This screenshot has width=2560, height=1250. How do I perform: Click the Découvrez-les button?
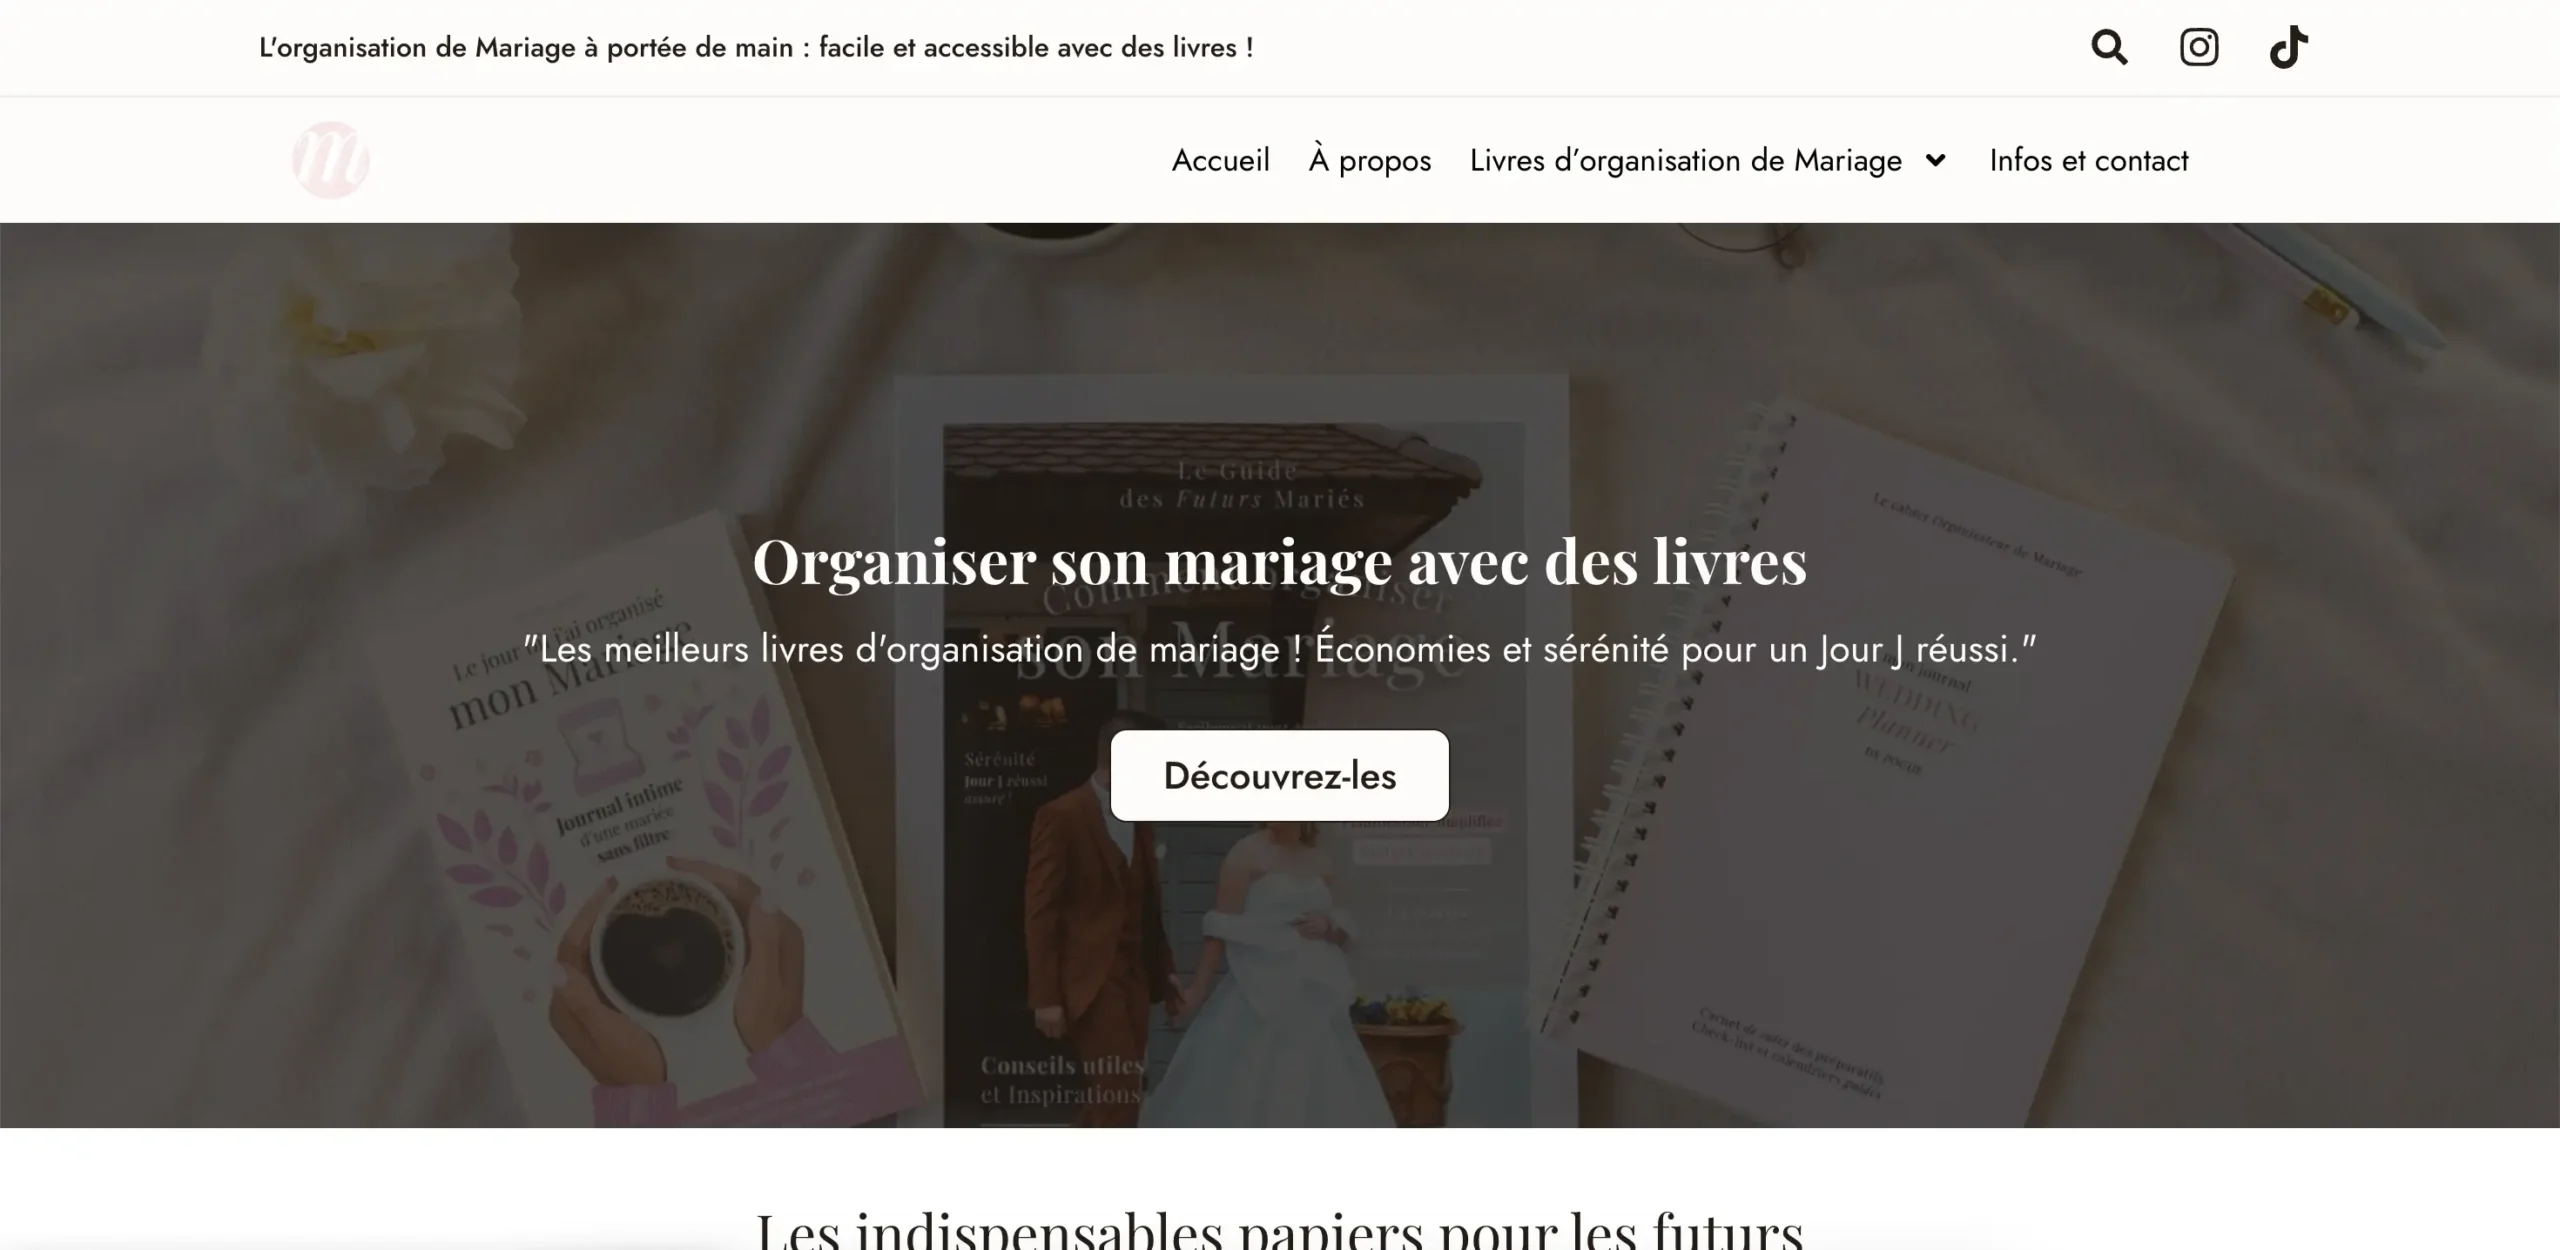tap(1279, 776)
